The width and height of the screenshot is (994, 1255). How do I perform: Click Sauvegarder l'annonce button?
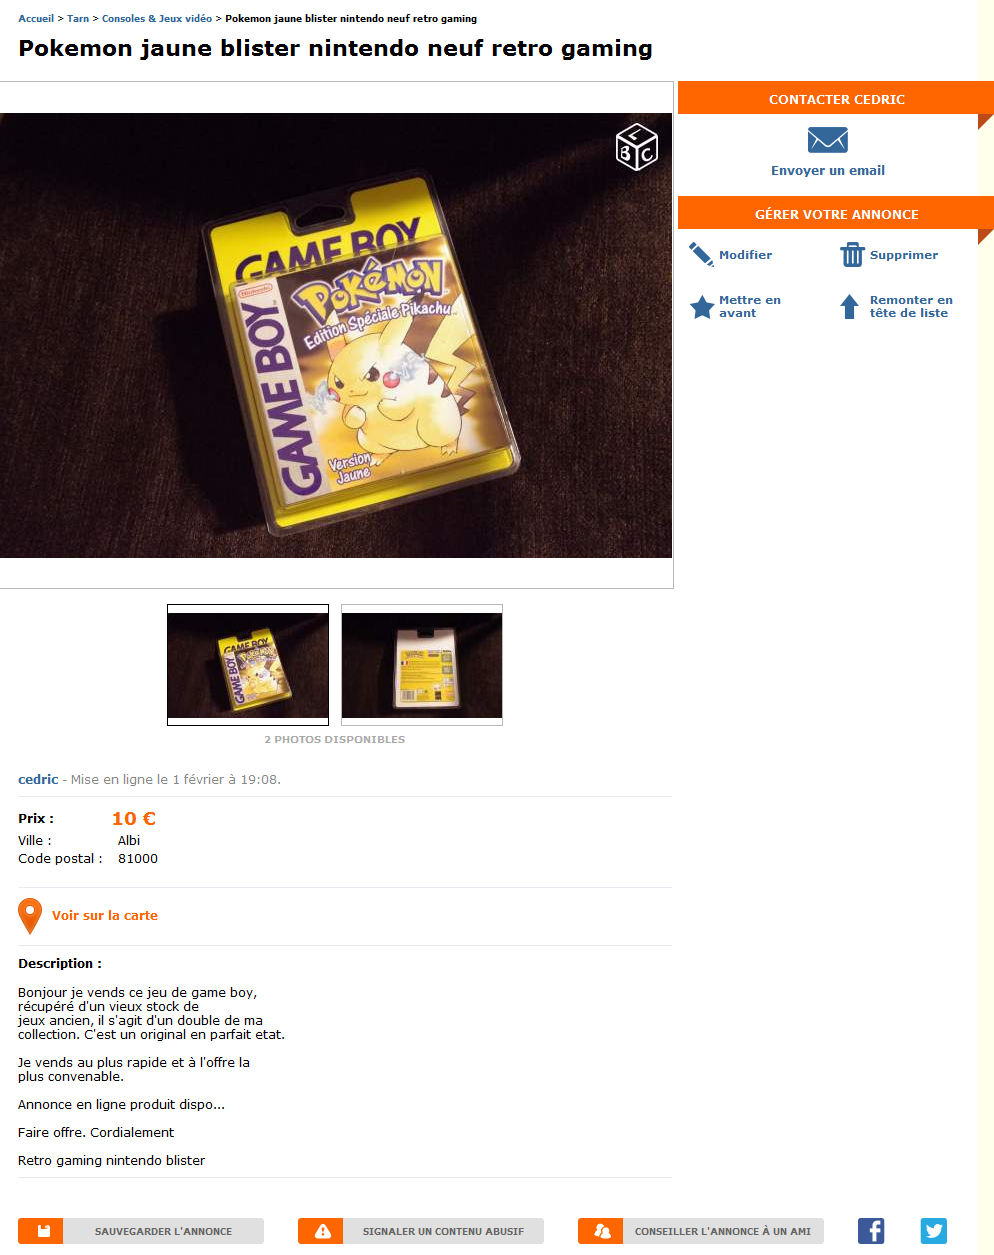[141, 1231]
